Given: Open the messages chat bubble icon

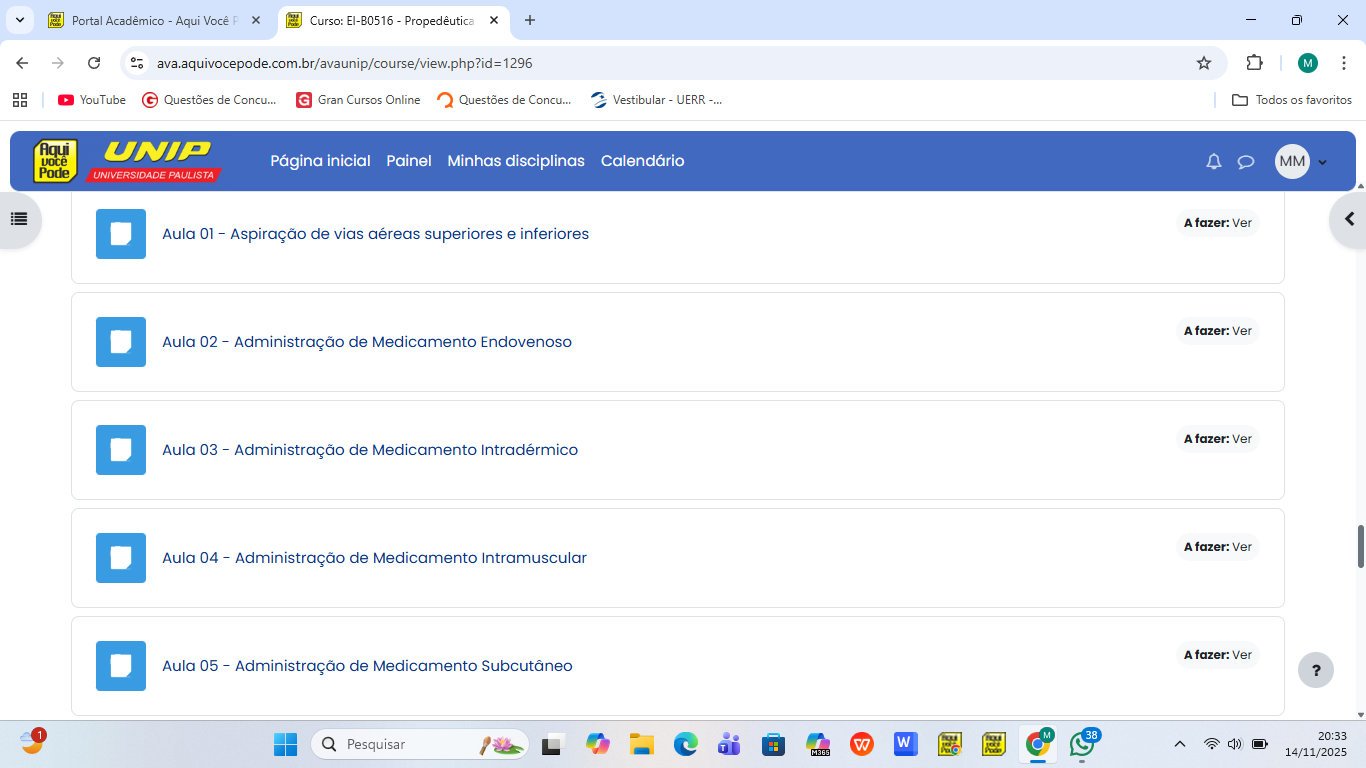Looking at the screenshot, I should (x=1246, y=162).
